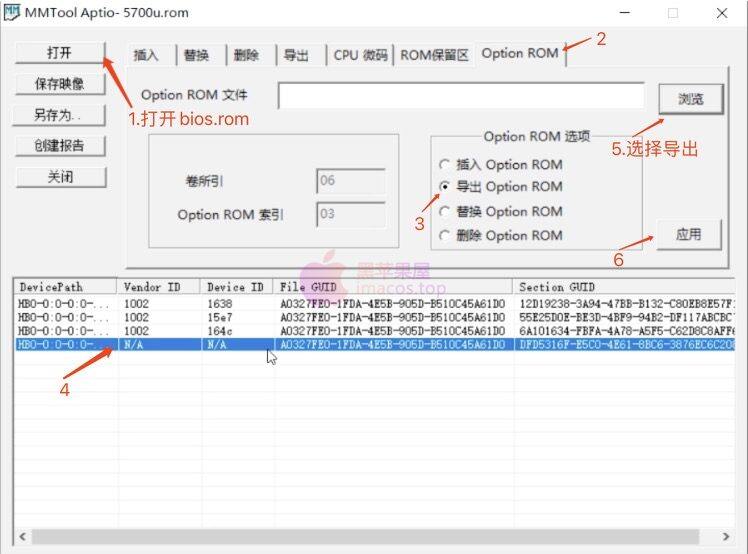Click the 应用 apply button
This screenshot has height=554, width=748.
pyautogui.click(x=689, y=234)
